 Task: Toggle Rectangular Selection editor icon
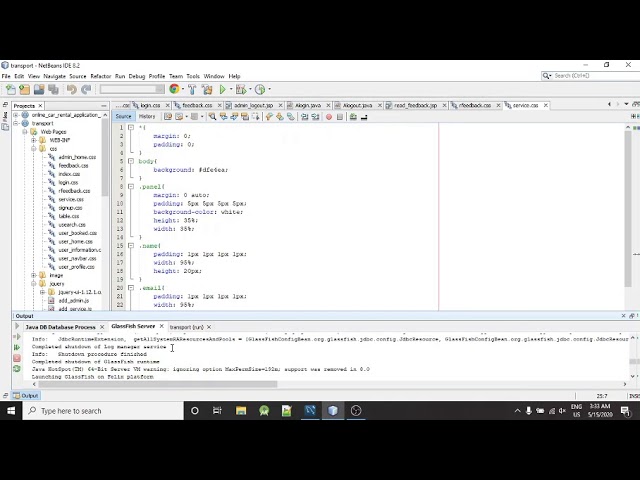coord(256,117)
